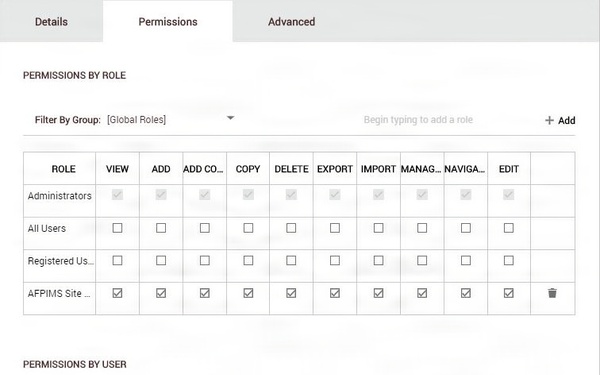Disable Manage for AFPIMS Site role

click(422, 293)
